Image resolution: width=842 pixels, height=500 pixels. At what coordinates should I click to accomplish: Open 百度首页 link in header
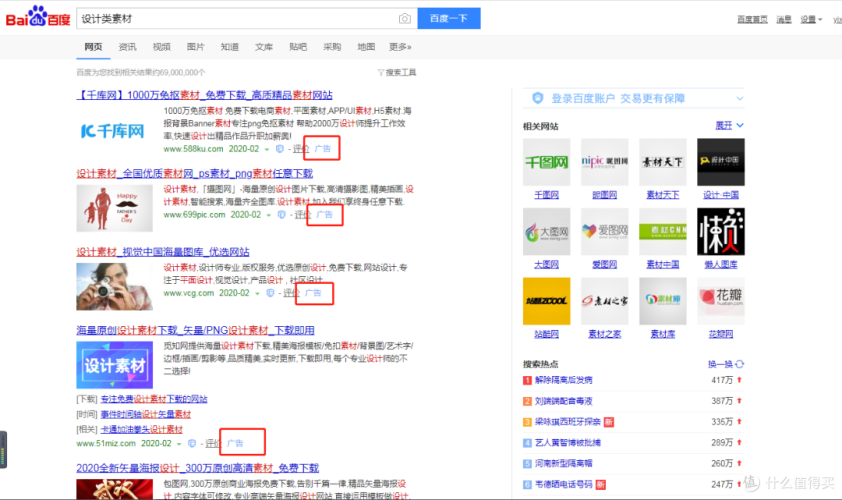tap(752, 19)
